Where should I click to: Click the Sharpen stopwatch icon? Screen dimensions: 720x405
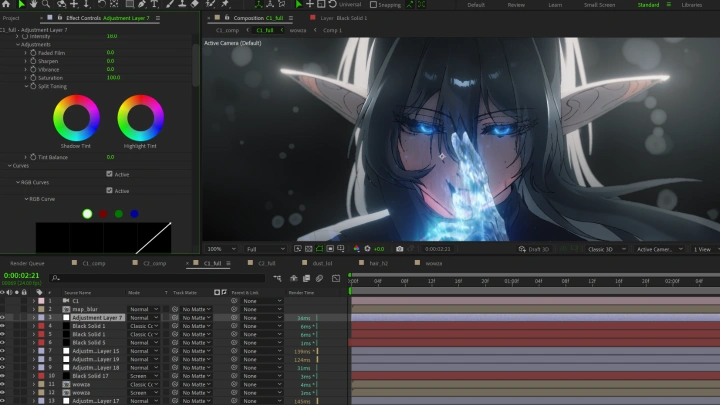[x=33, y=61]
